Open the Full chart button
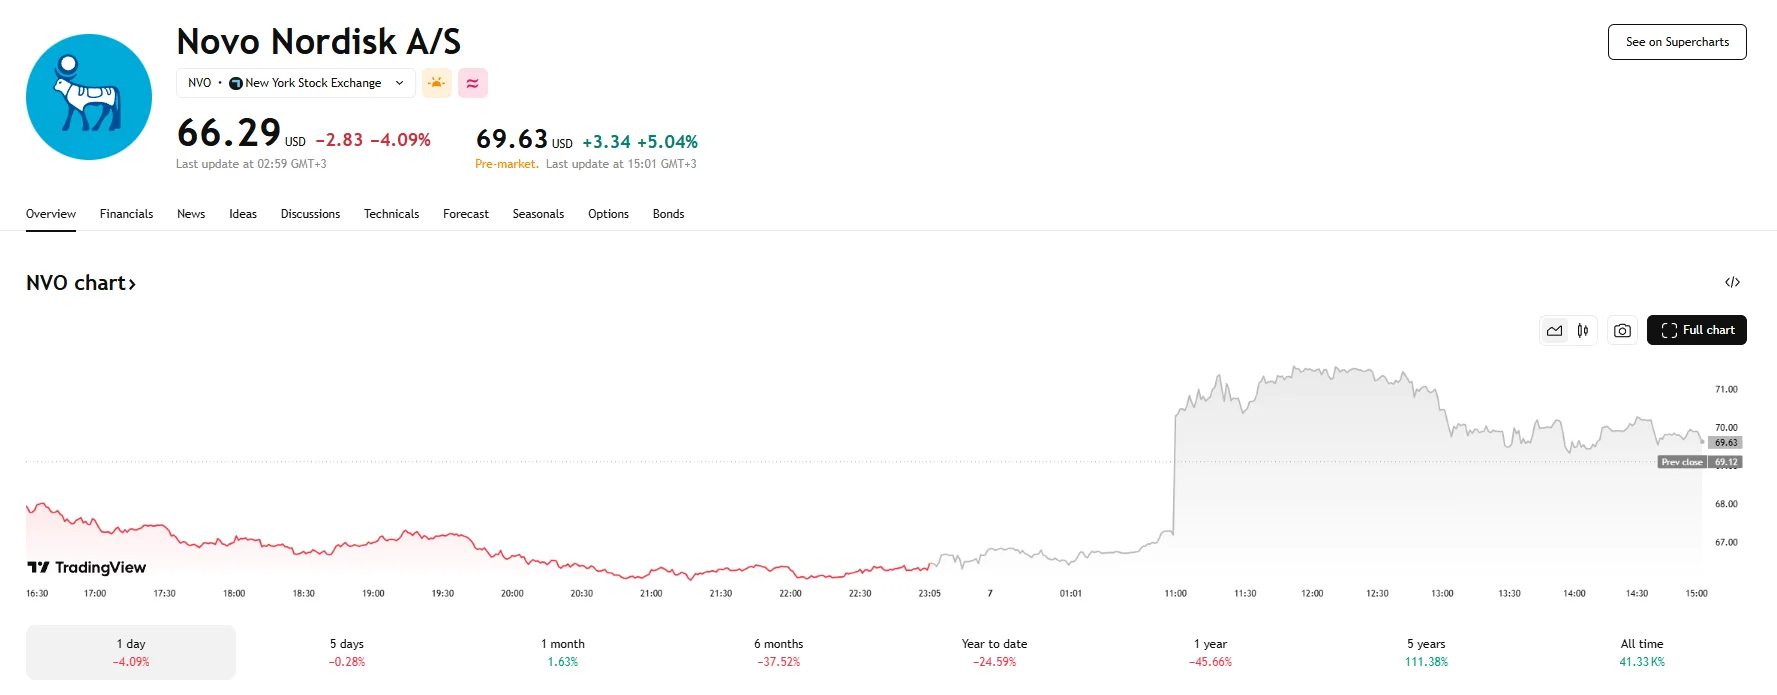The image size is (1777, 695). (x=1697, y=330)
